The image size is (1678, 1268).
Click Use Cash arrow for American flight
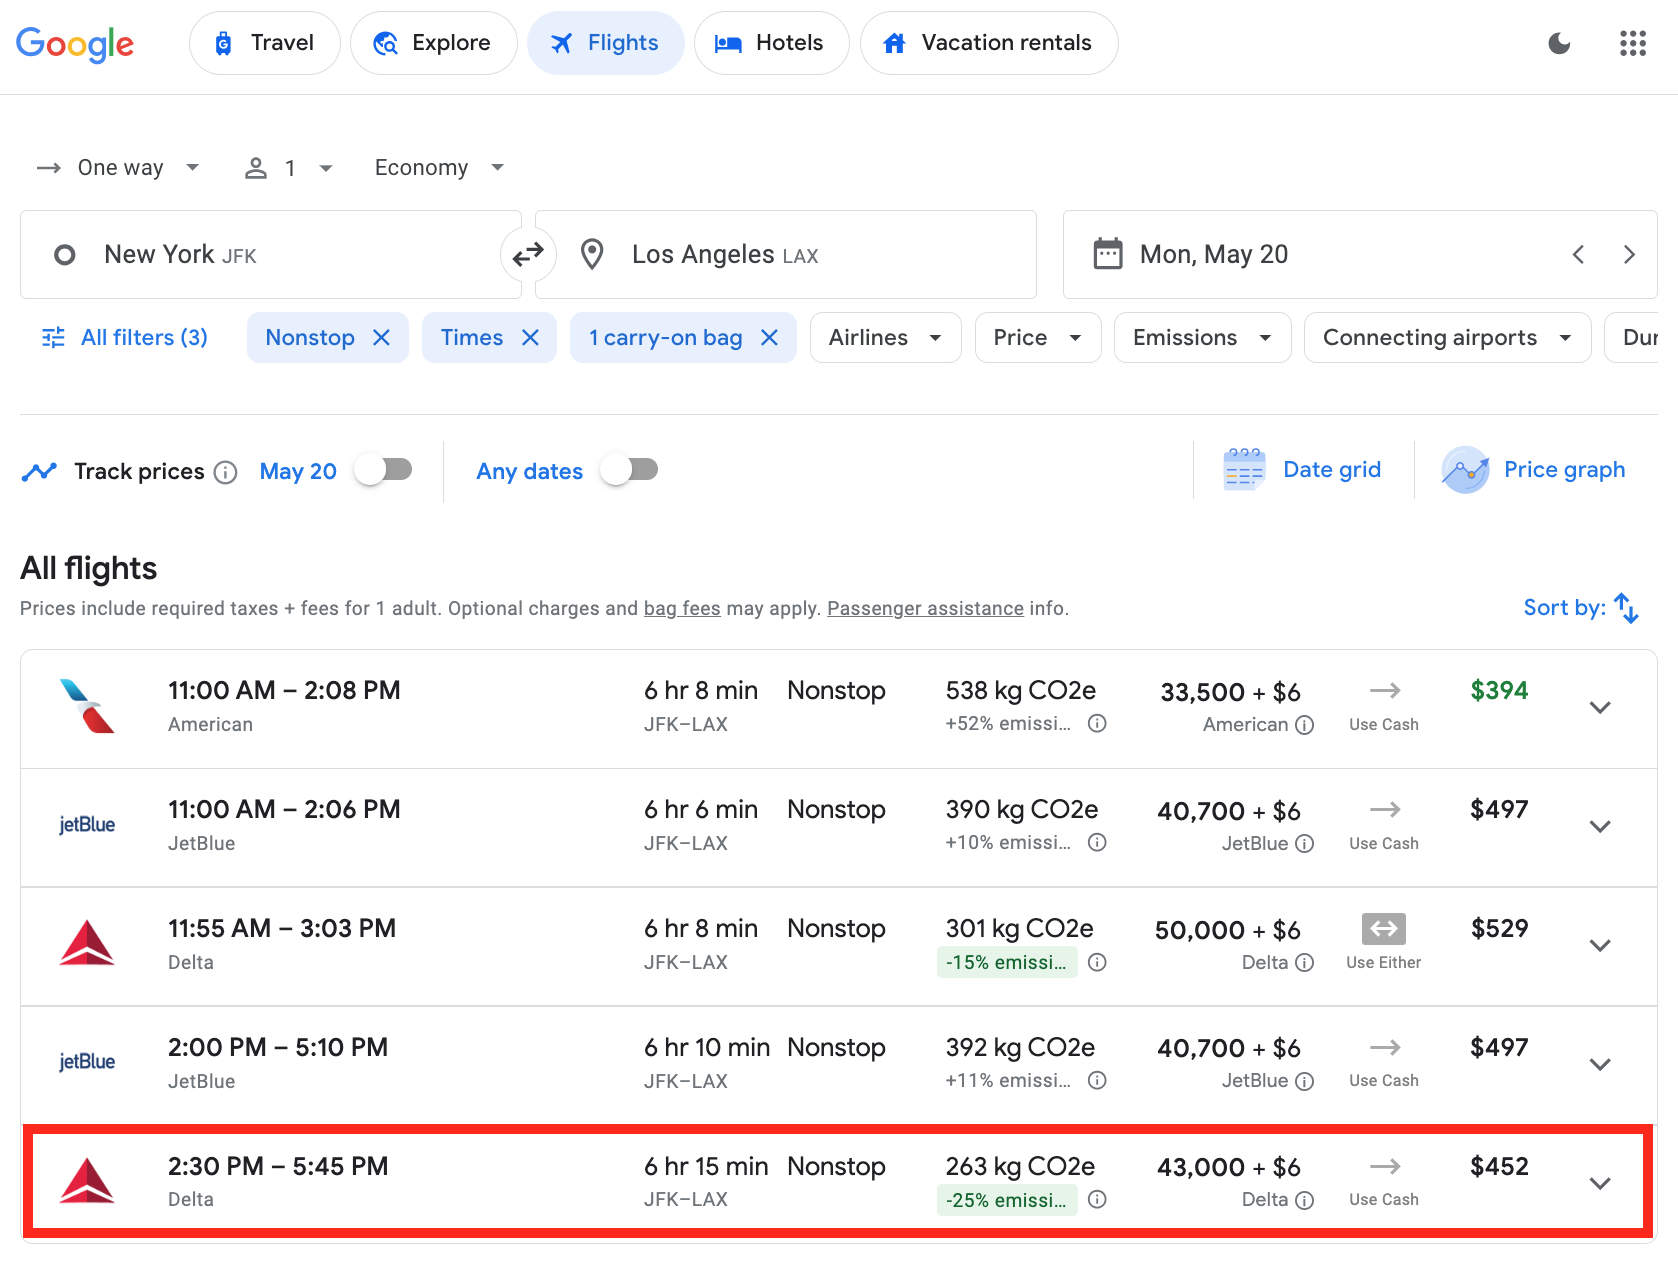[x=1385, y=690]
